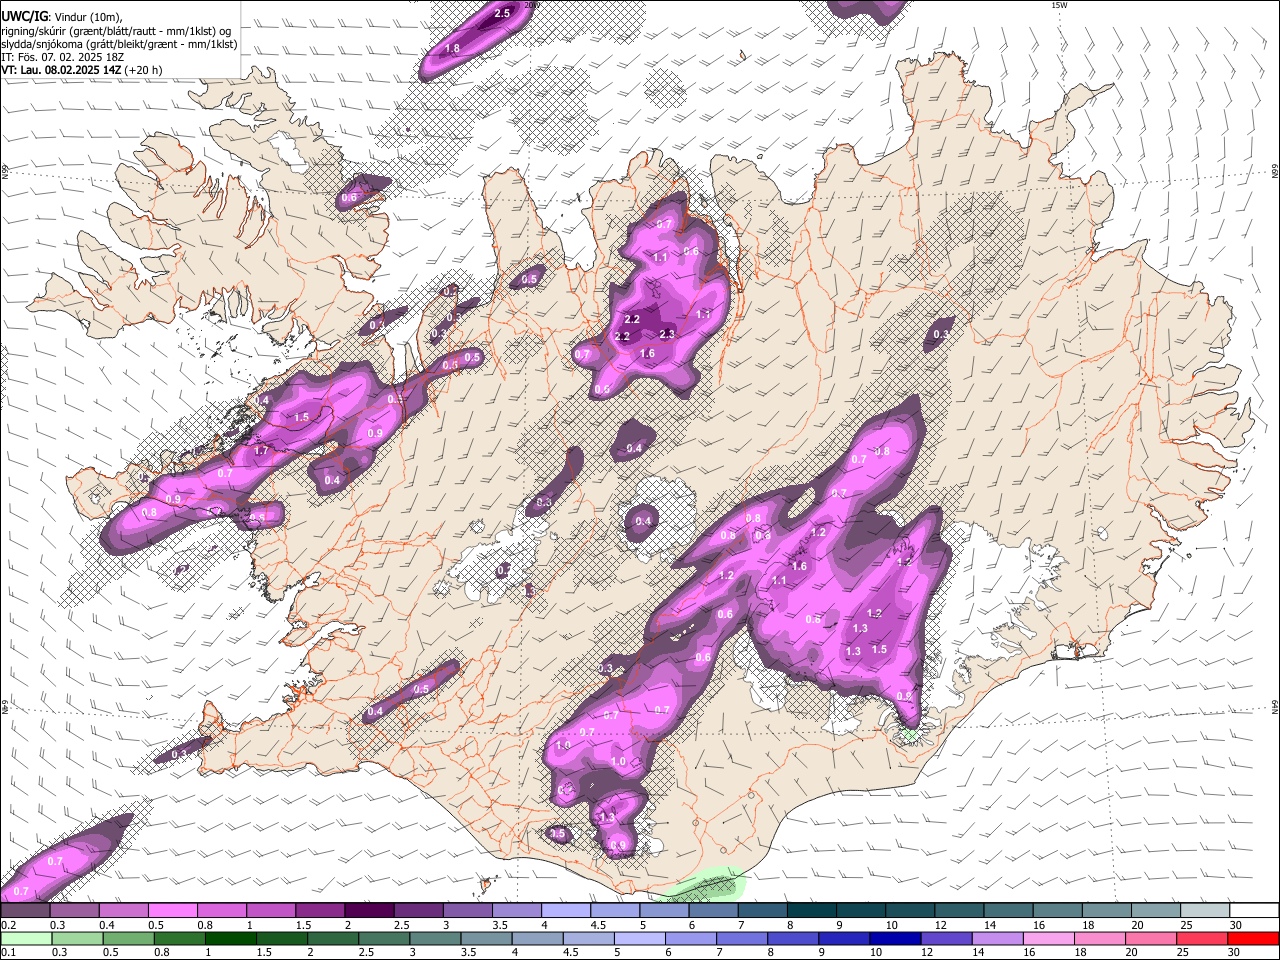Select the upper legend swatch between 2 and 2.5
Image resolution: width=1280 pixels, height=960 pixels.
369,911
